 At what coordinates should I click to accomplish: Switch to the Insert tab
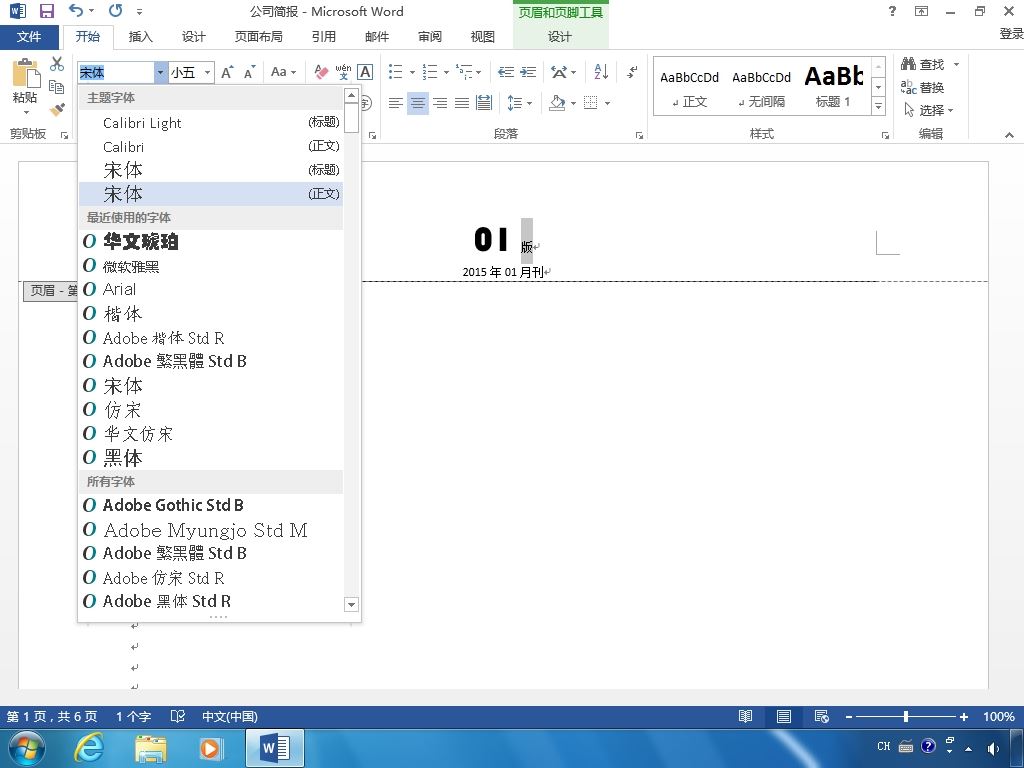[140, 37]
